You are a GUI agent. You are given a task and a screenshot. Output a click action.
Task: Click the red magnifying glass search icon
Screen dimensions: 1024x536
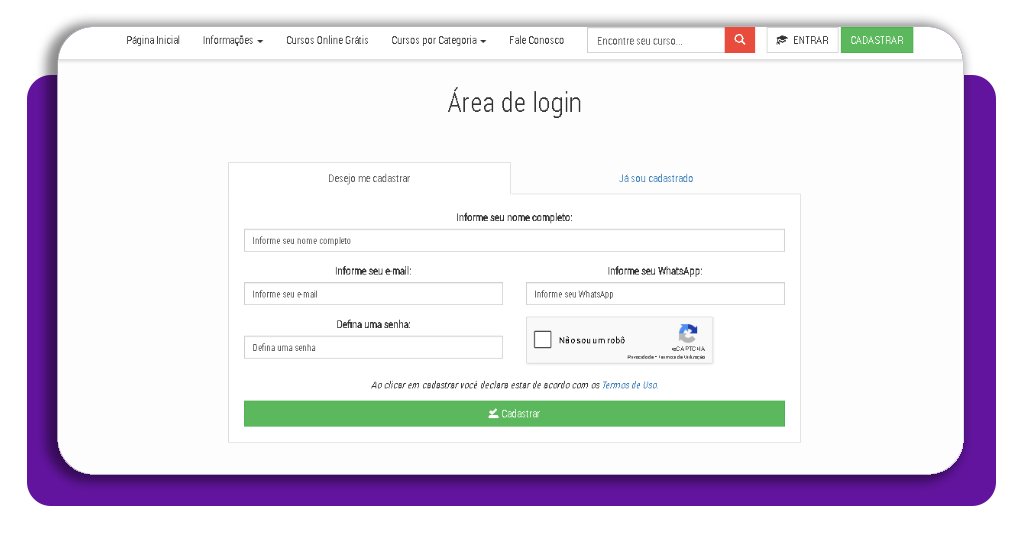click(739, 40)
